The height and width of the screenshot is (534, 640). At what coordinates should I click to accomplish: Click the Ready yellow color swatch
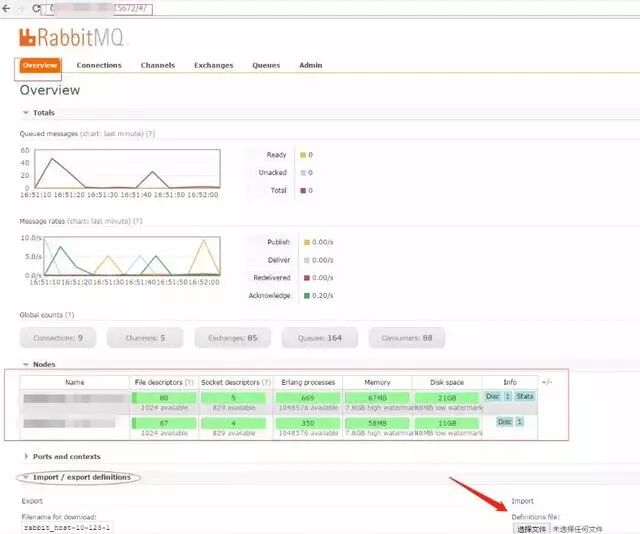tap(303, 155)
